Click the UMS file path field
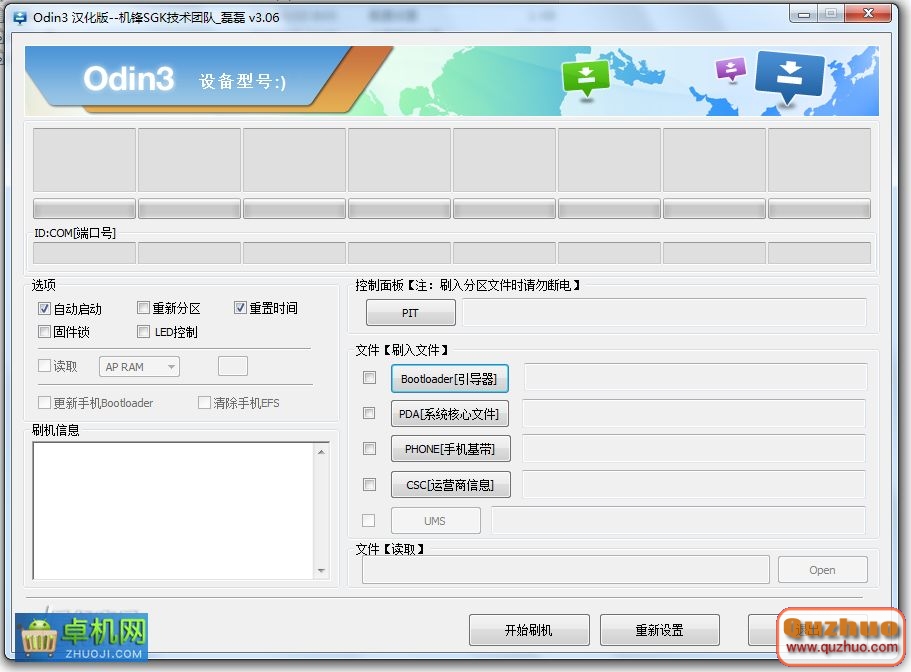 click(679, 520)
